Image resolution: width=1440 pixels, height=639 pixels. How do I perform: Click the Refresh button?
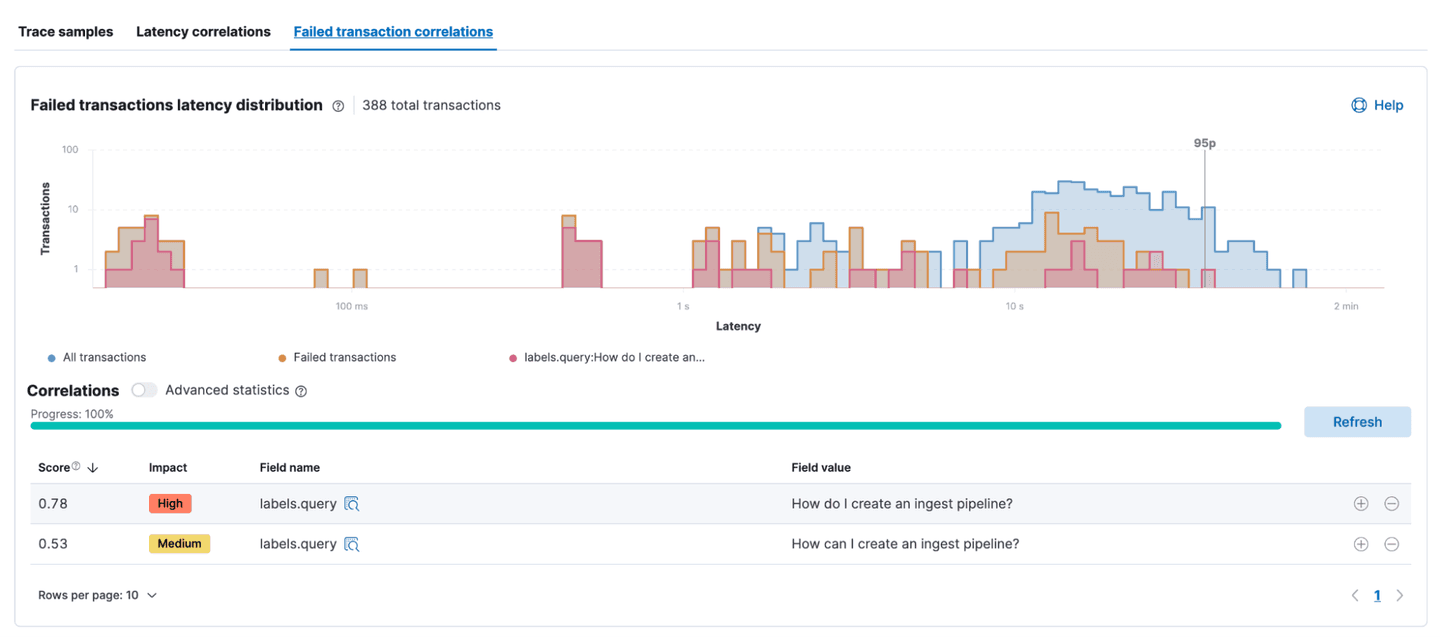pos(1357,421)
